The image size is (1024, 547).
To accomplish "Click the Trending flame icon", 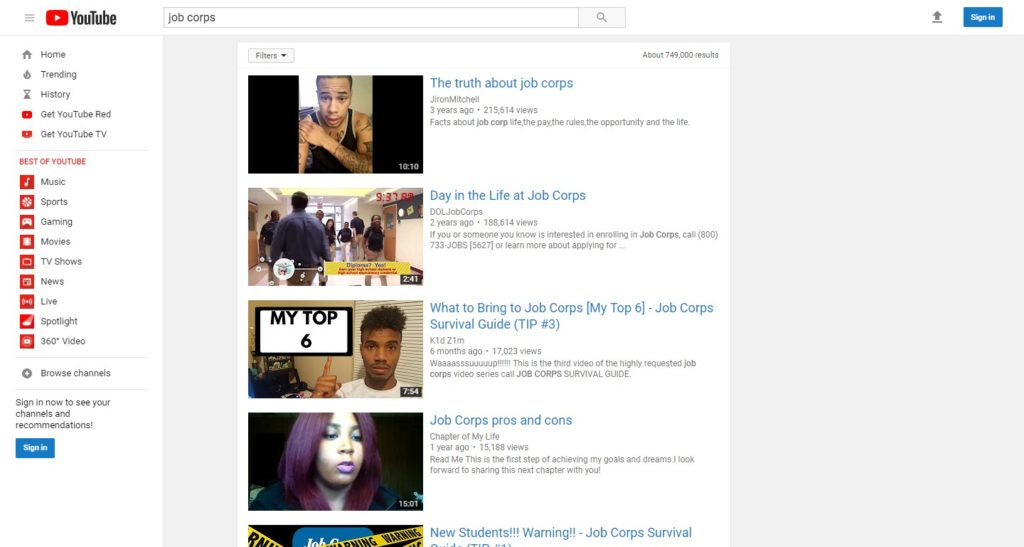I will (x=27, y=74).
